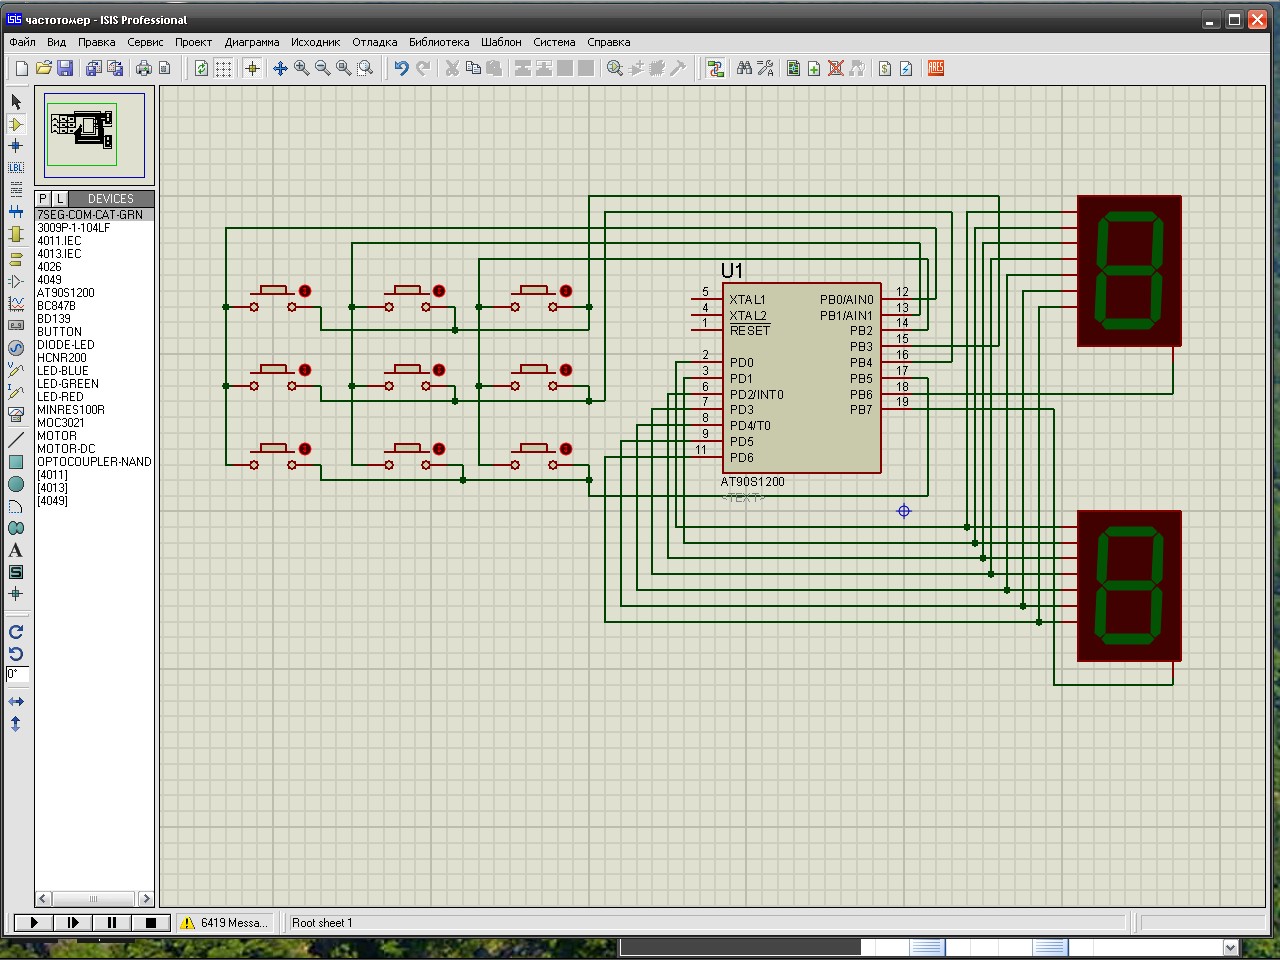The width and height of the screenshot is (1280, 960).
Task: Select AT90S1200 in the device list
Action: pos(66,293)
